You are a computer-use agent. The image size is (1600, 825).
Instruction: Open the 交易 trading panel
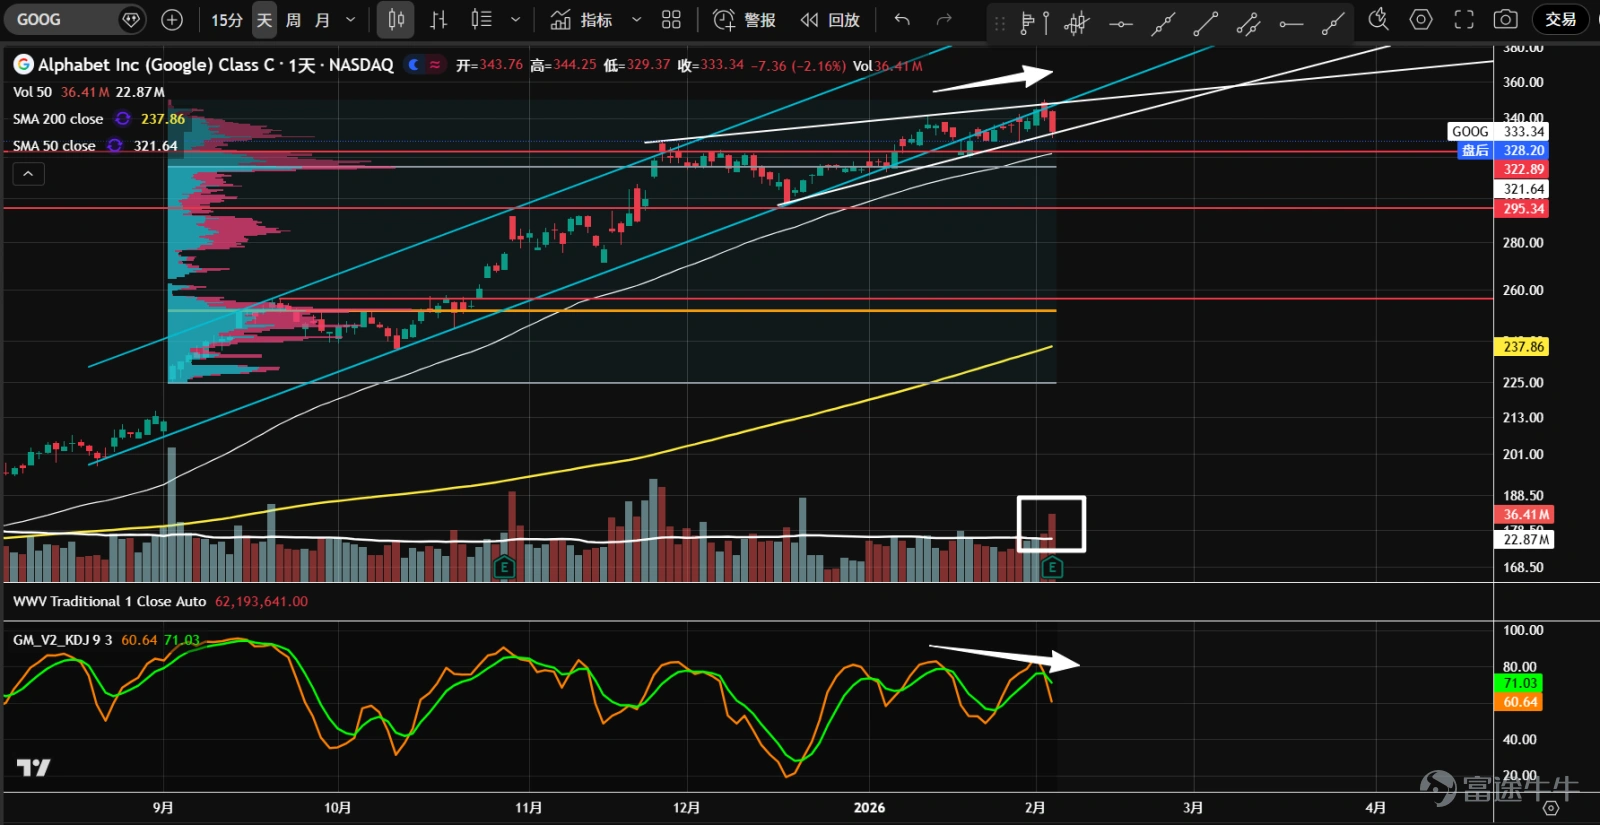1560,19
